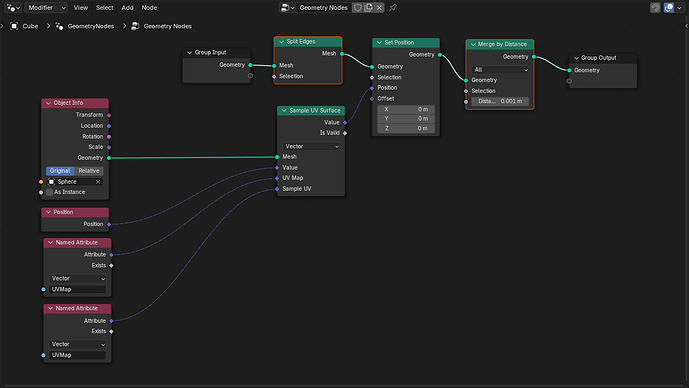Click the Object Info Transform output socket
689x388 pixels.
(109, 115)
